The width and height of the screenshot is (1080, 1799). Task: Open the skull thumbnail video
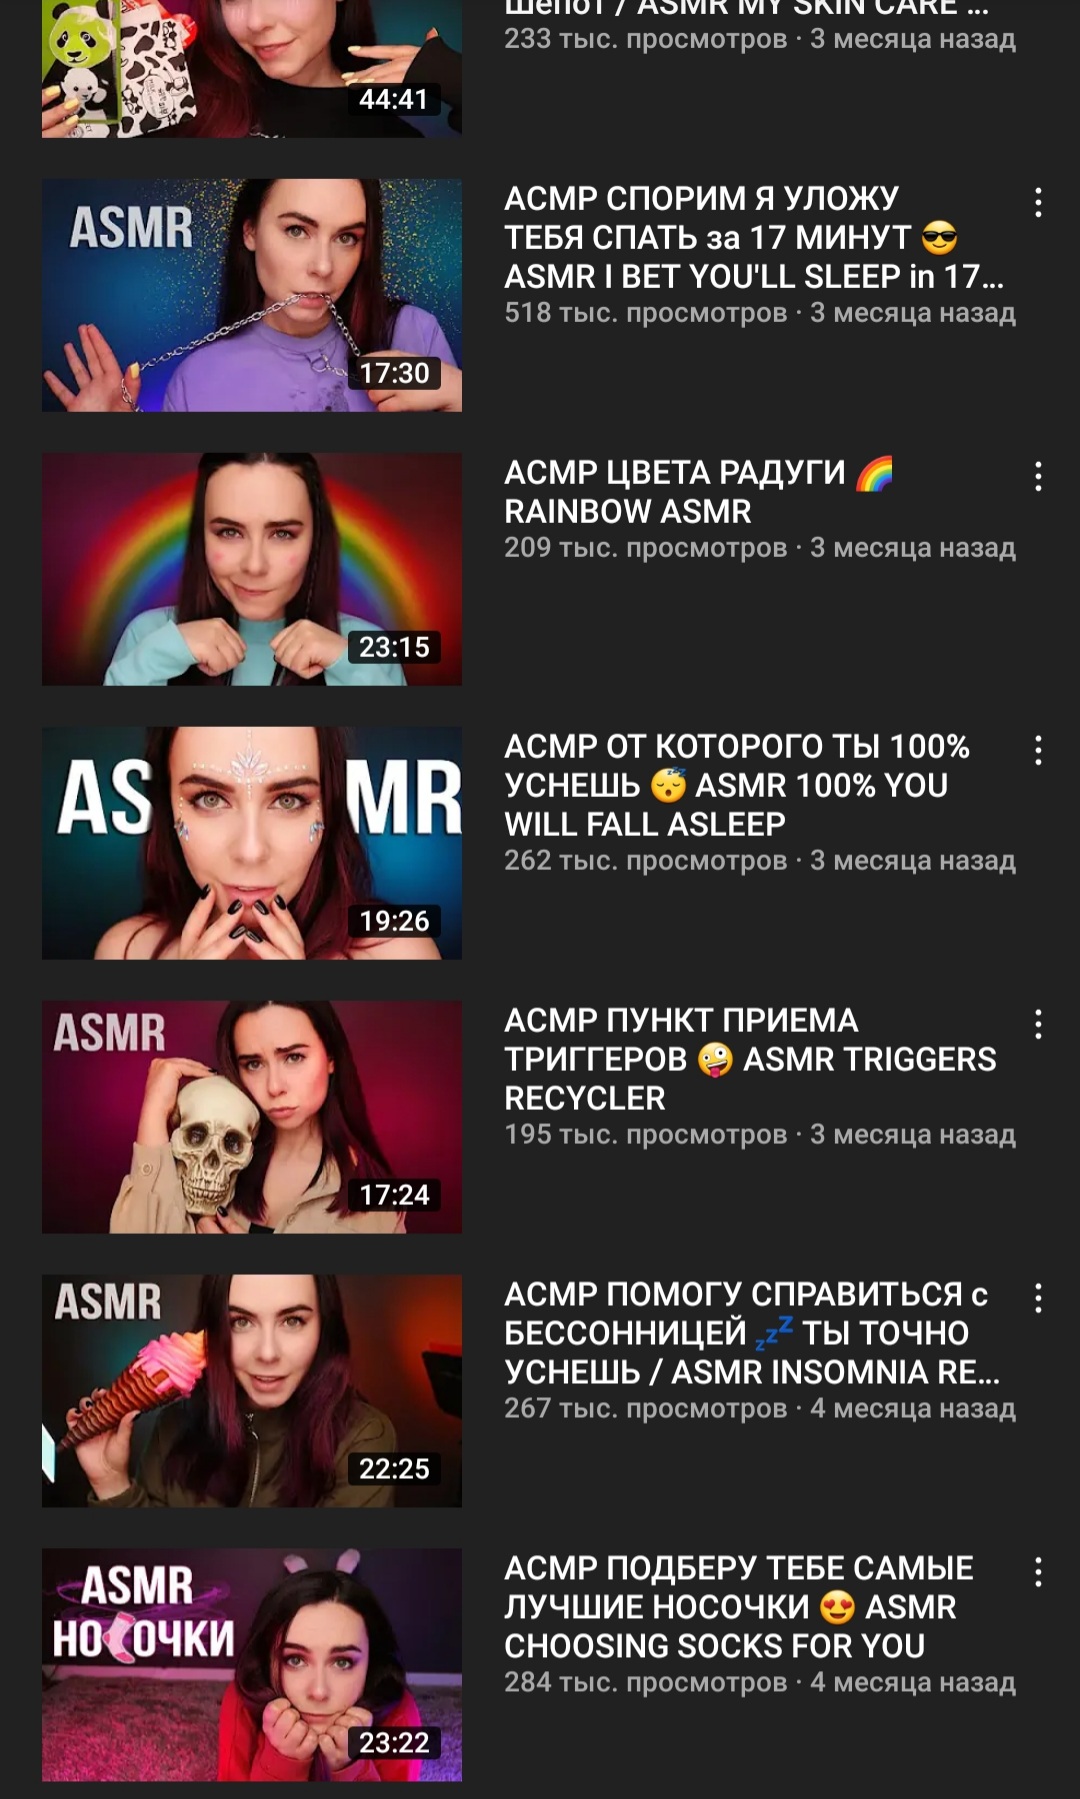tap(252, 1117)
